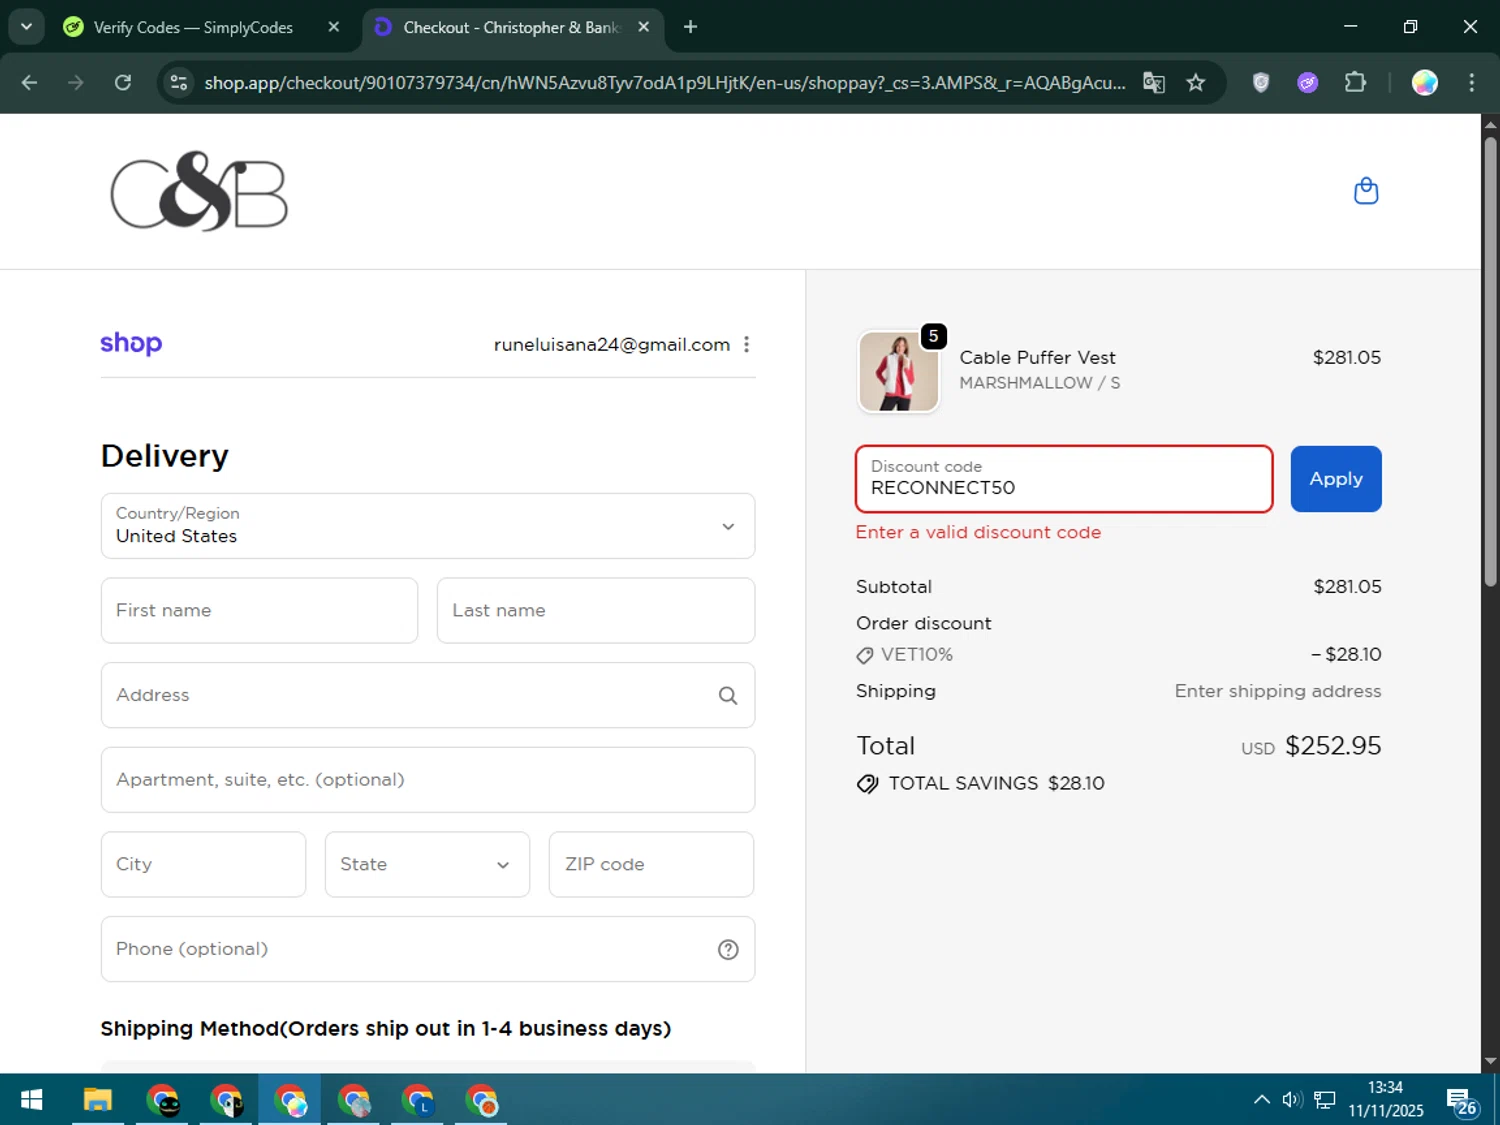The width and height of the screenshot is (1500, 1125).
Task: Click the C&B store logo
Action: pos(199,191)
